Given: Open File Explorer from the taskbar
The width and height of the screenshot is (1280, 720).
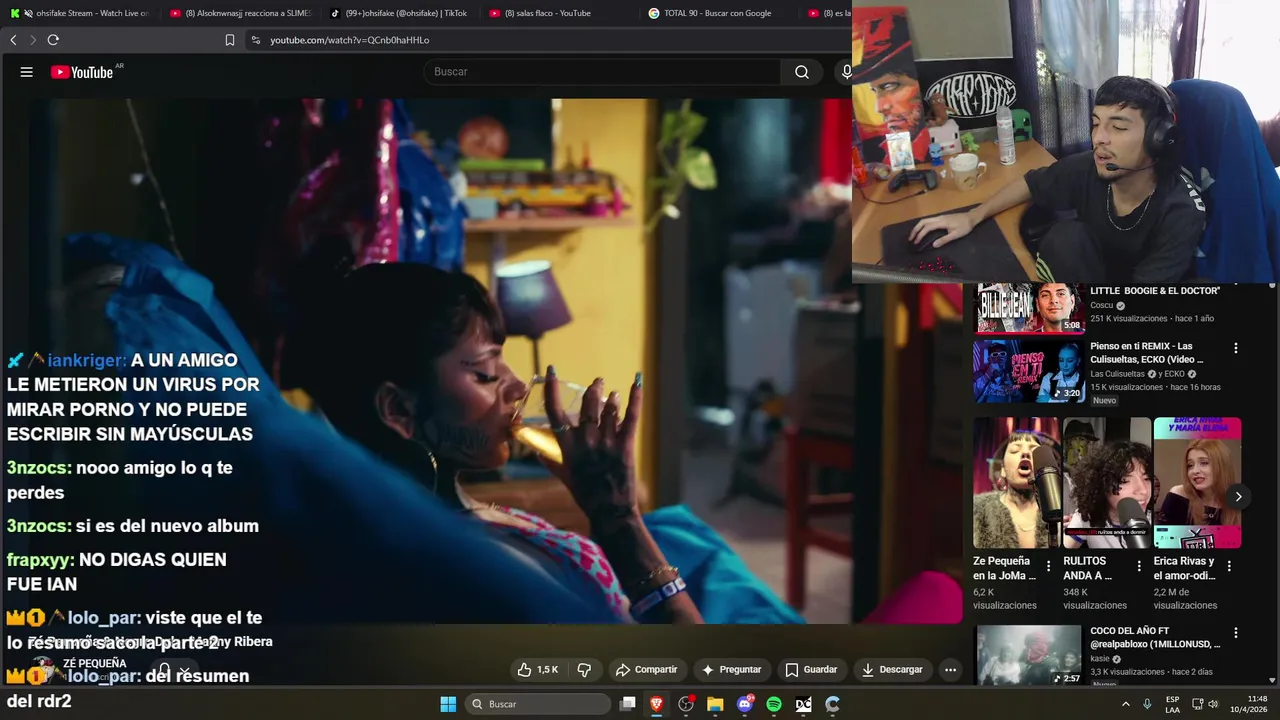Looking at the screenshot, I should 715,704.
